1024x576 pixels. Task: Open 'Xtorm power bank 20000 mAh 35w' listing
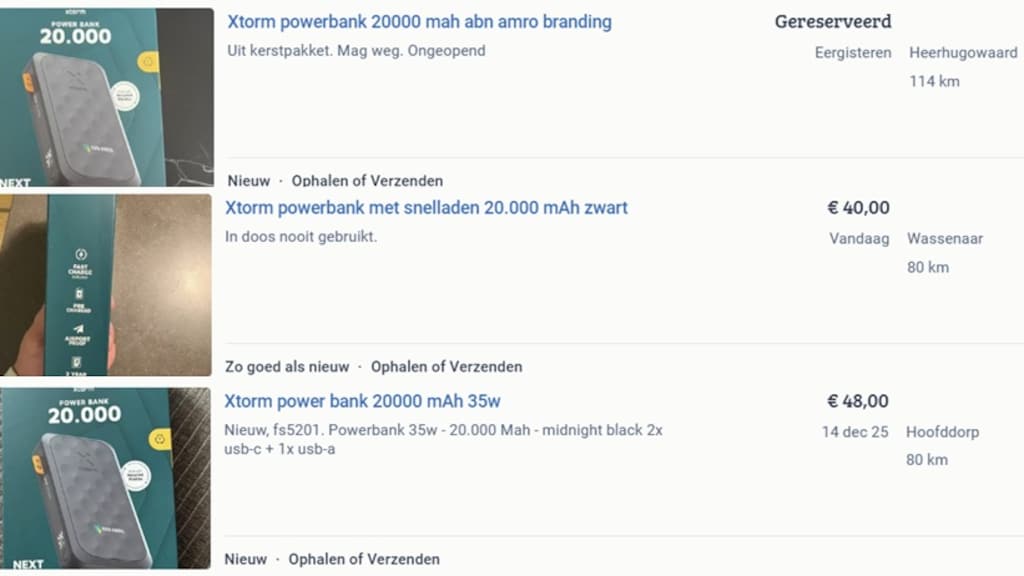362,401
